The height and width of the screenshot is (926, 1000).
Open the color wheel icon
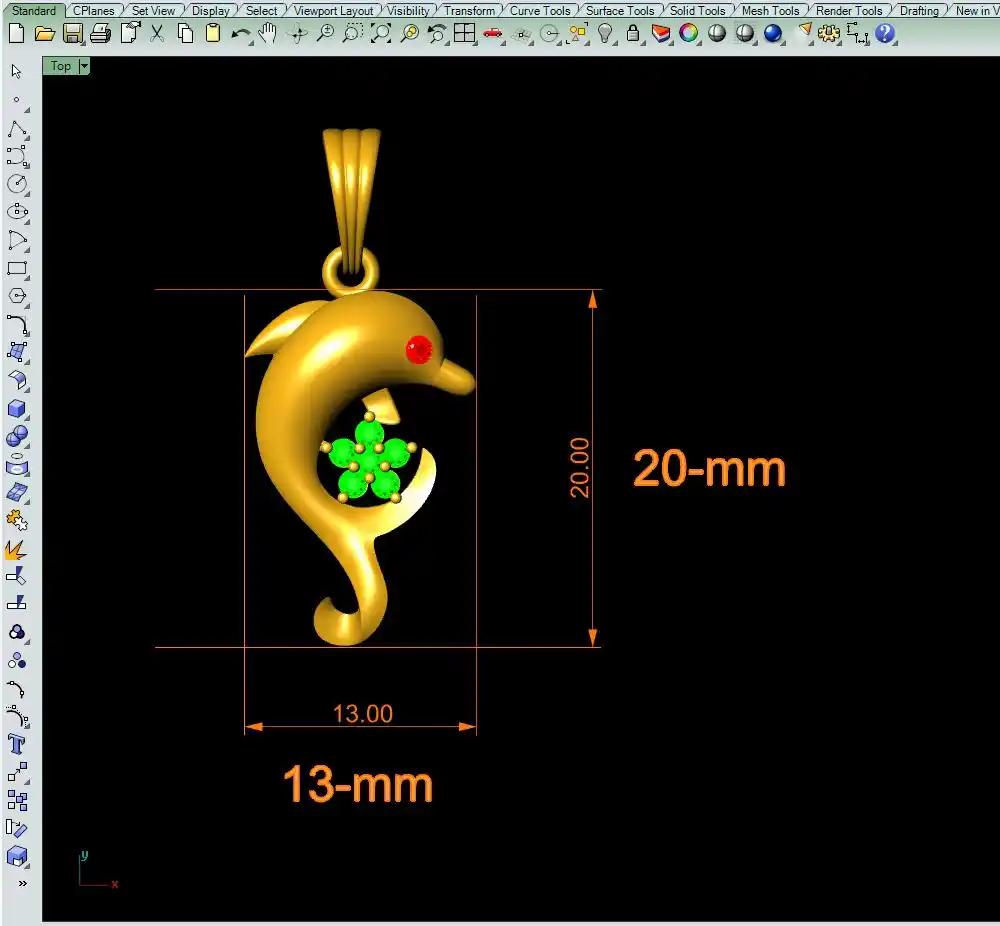[x=689, y=33]
